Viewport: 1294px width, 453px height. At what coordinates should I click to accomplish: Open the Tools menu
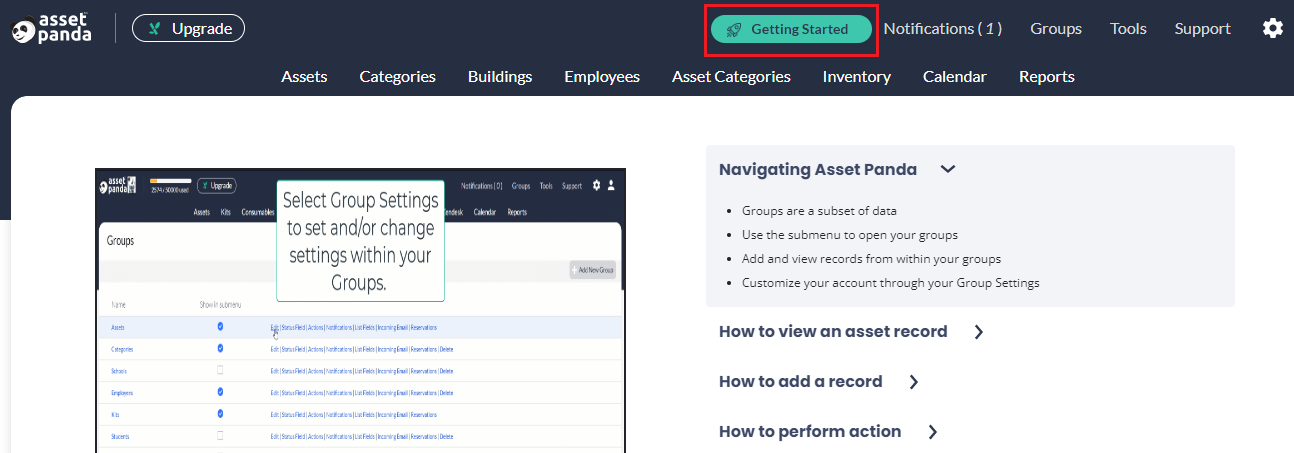(1128, 28)
